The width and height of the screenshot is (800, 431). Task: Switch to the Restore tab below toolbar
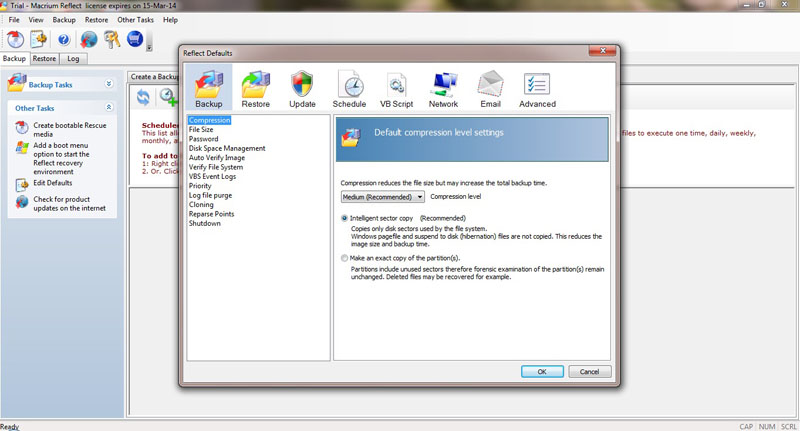(44, 59)
